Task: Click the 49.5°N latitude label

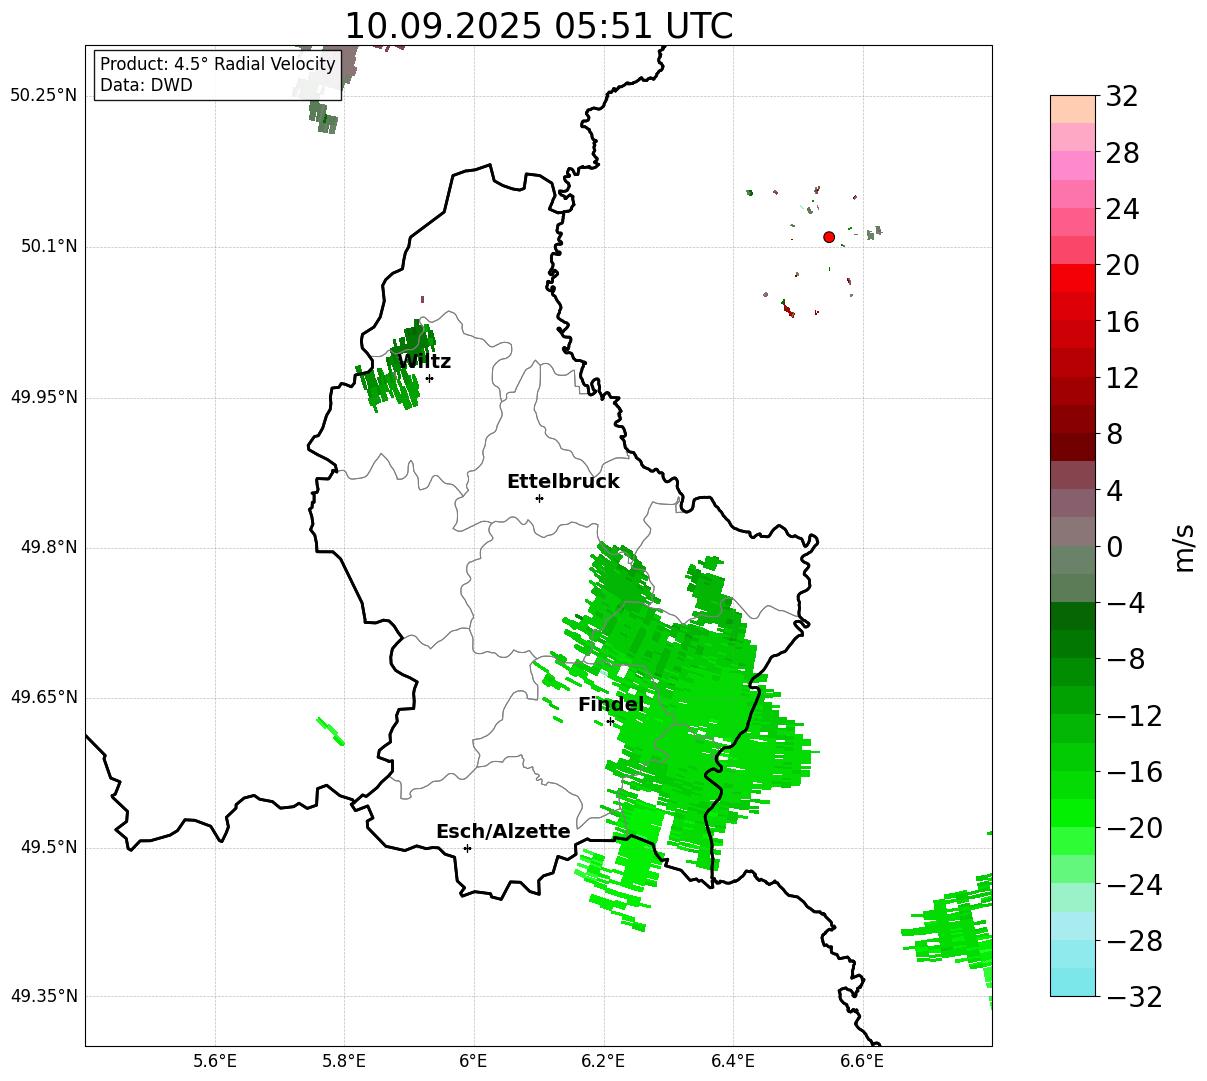Action: 49,848
